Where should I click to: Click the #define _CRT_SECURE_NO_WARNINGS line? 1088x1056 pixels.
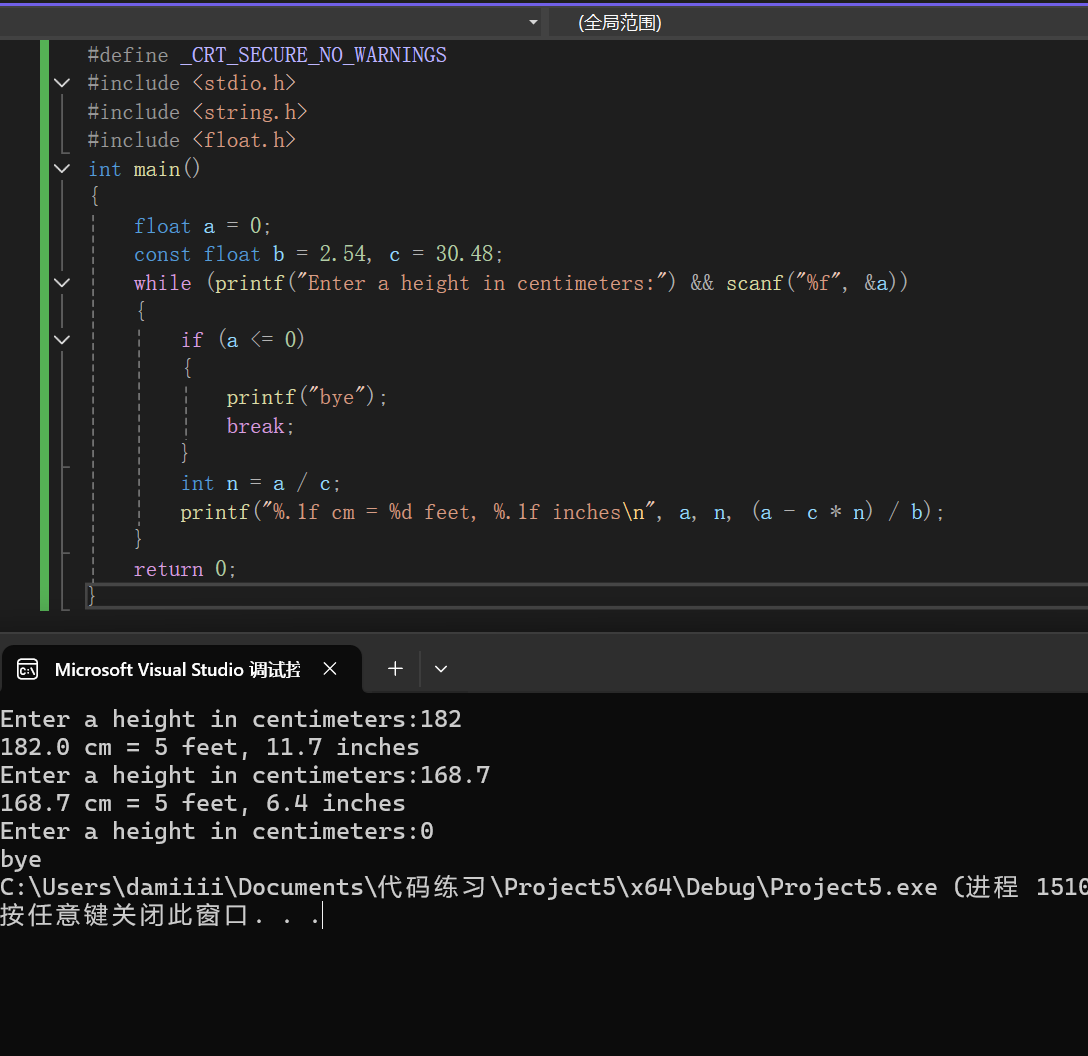point(267,55)
